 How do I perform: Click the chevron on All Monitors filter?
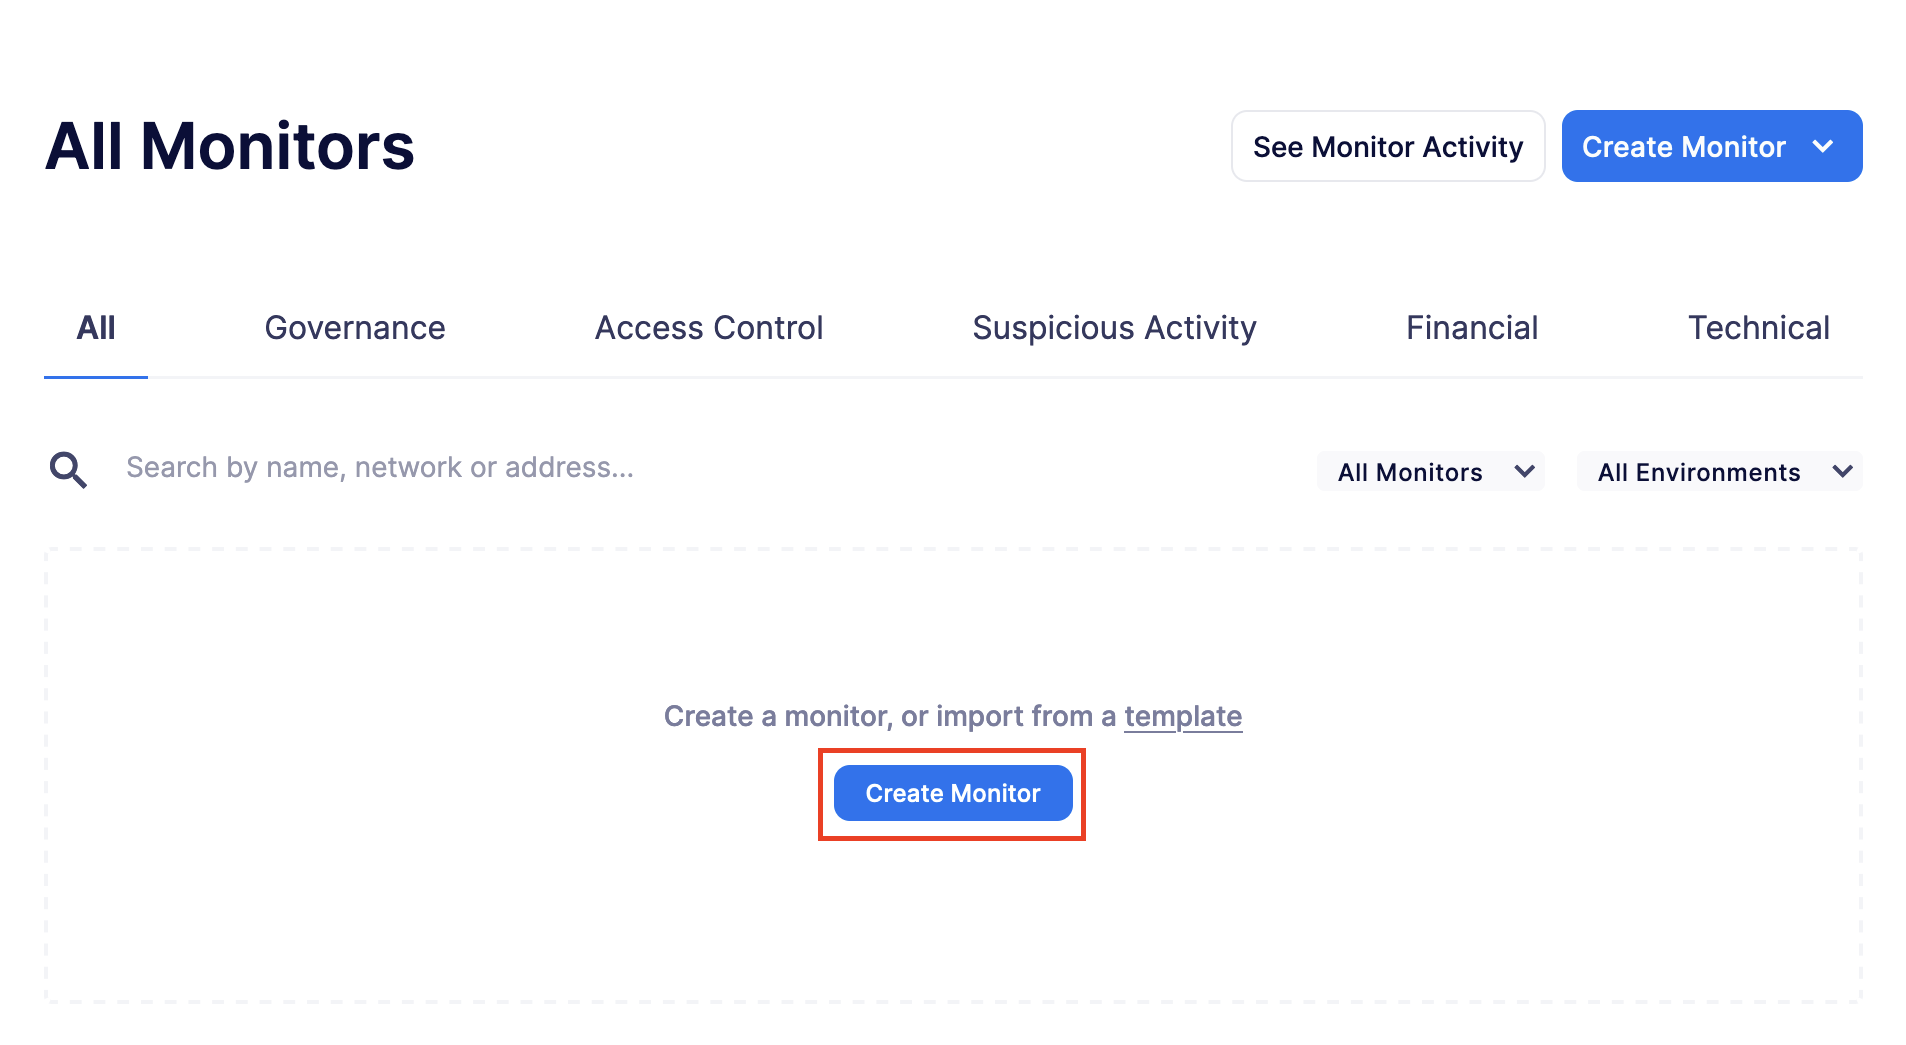point(1526,471)
